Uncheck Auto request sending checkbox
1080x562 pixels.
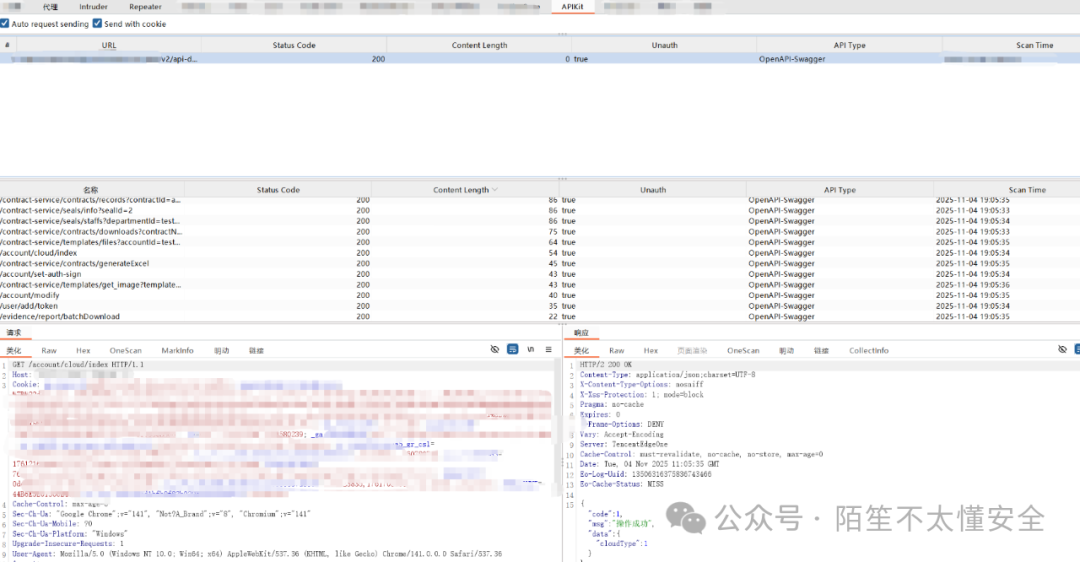(x=5, y=23)
